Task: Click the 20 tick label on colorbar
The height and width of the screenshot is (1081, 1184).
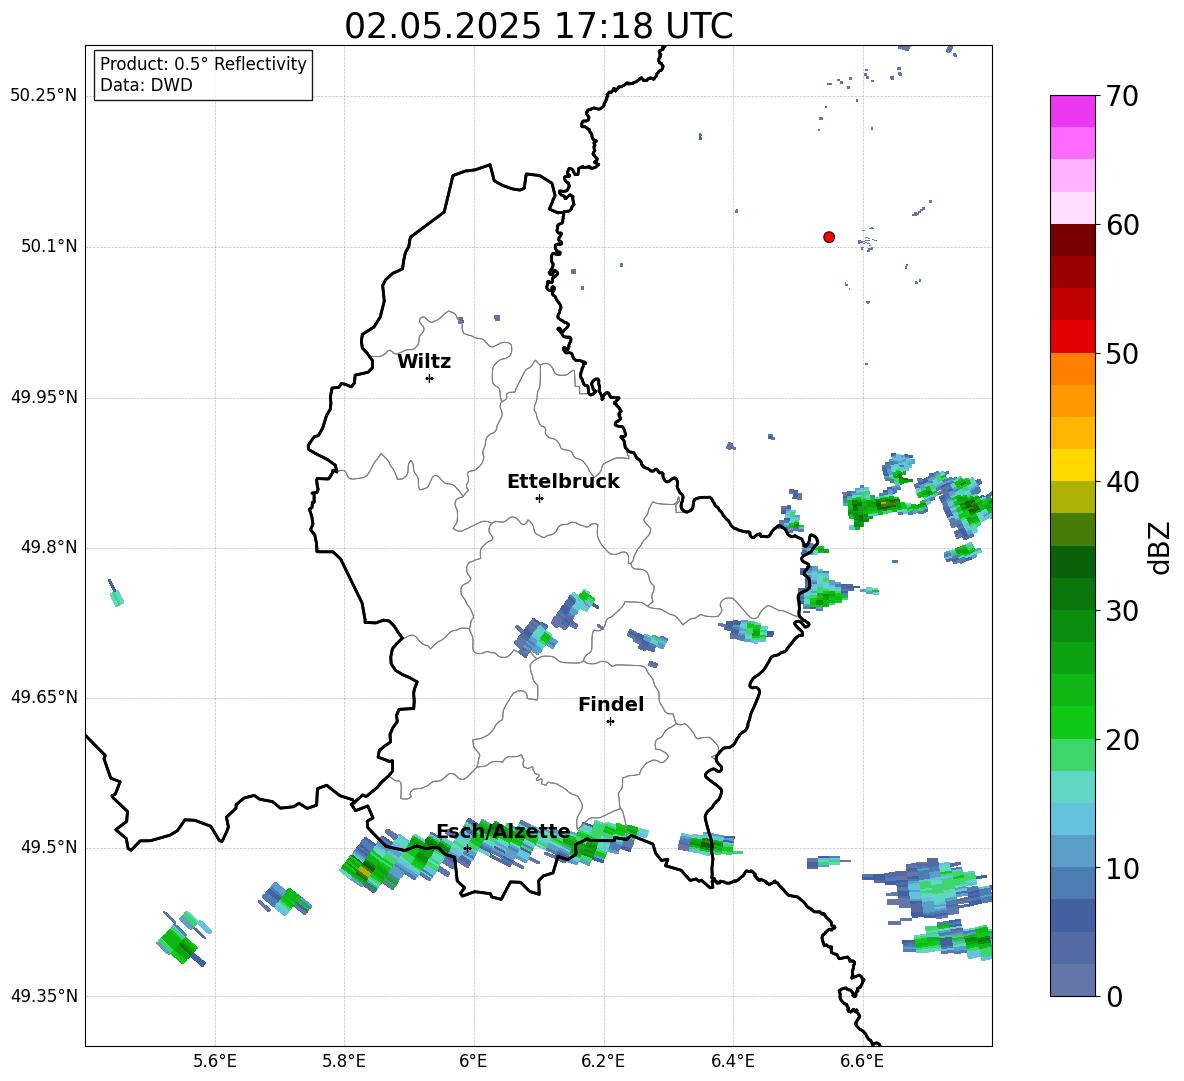Action: (1122, 740)
